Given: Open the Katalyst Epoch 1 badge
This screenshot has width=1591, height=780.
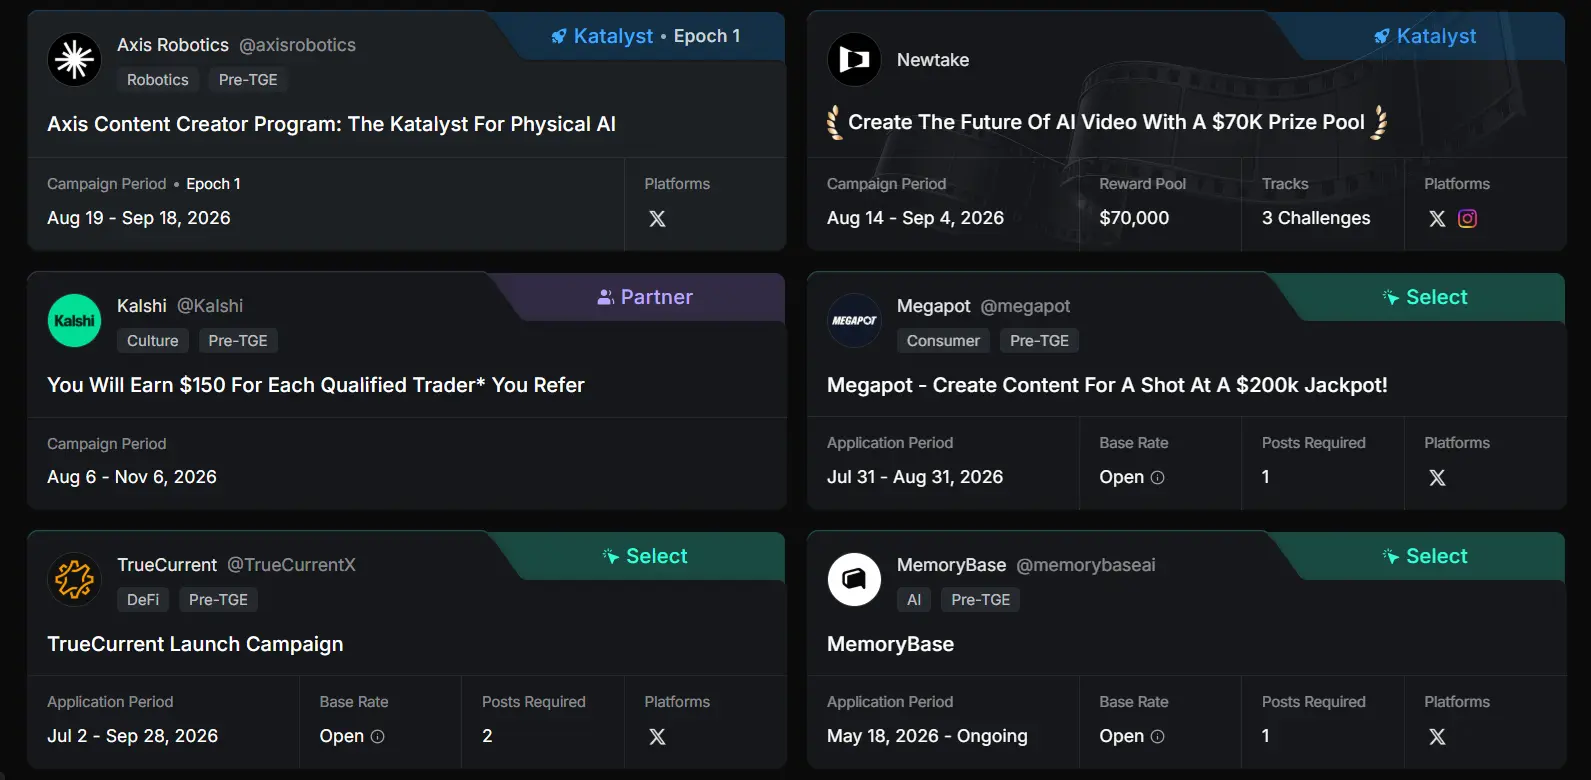Looking at the screenshot, I should click(646, 36).
